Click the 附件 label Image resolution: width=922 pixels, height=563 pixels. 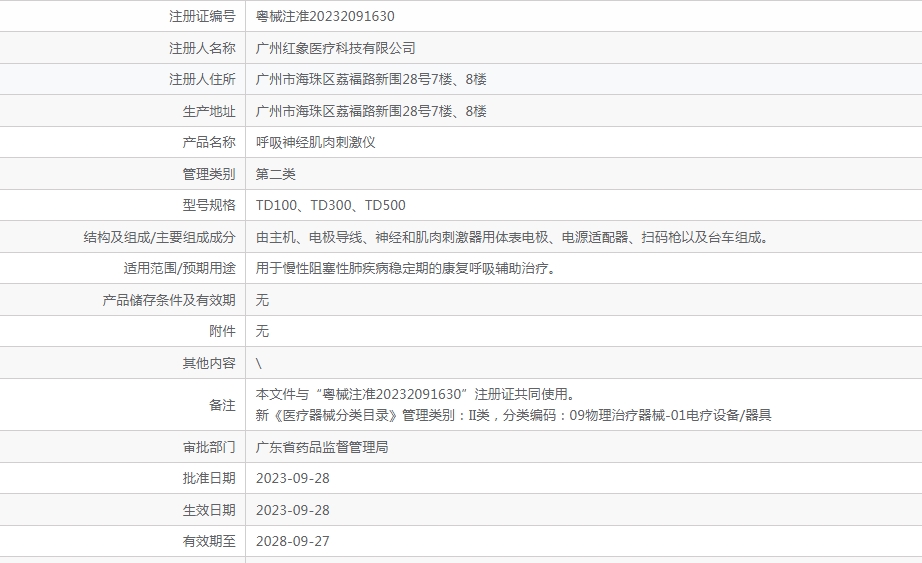coord(222,331)
